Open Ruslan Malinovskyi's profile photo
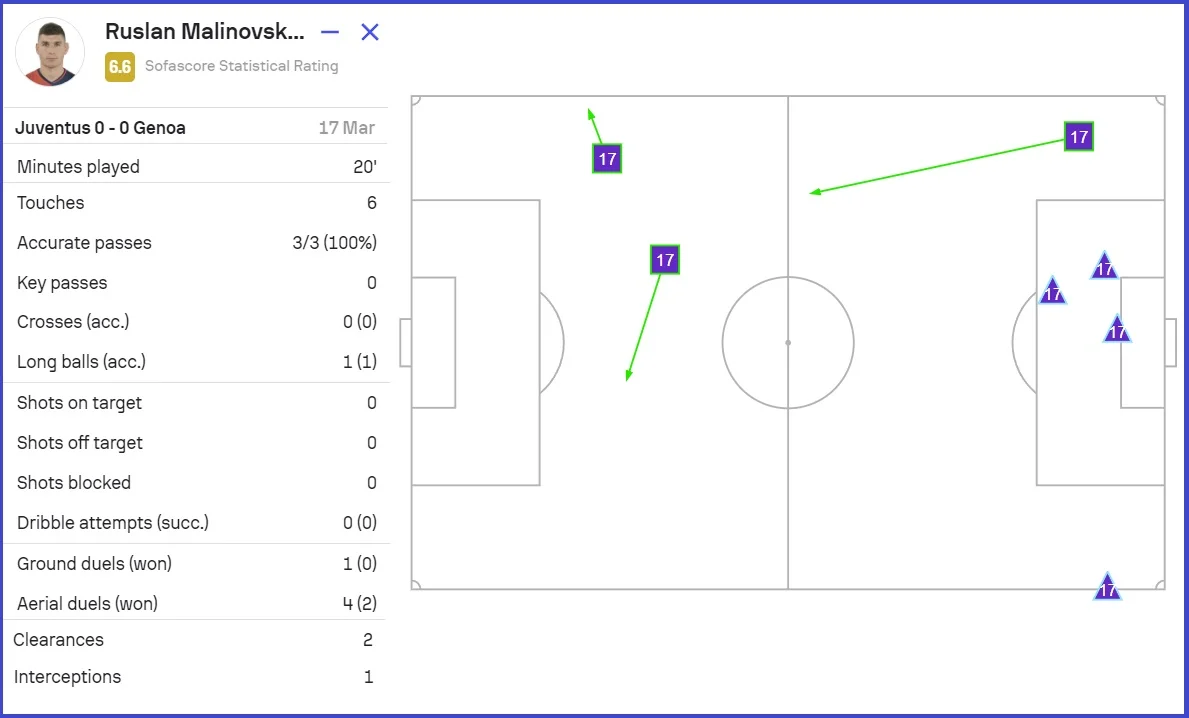Image resolution: width=1189 pixels, height=718 pixels. 50,51
